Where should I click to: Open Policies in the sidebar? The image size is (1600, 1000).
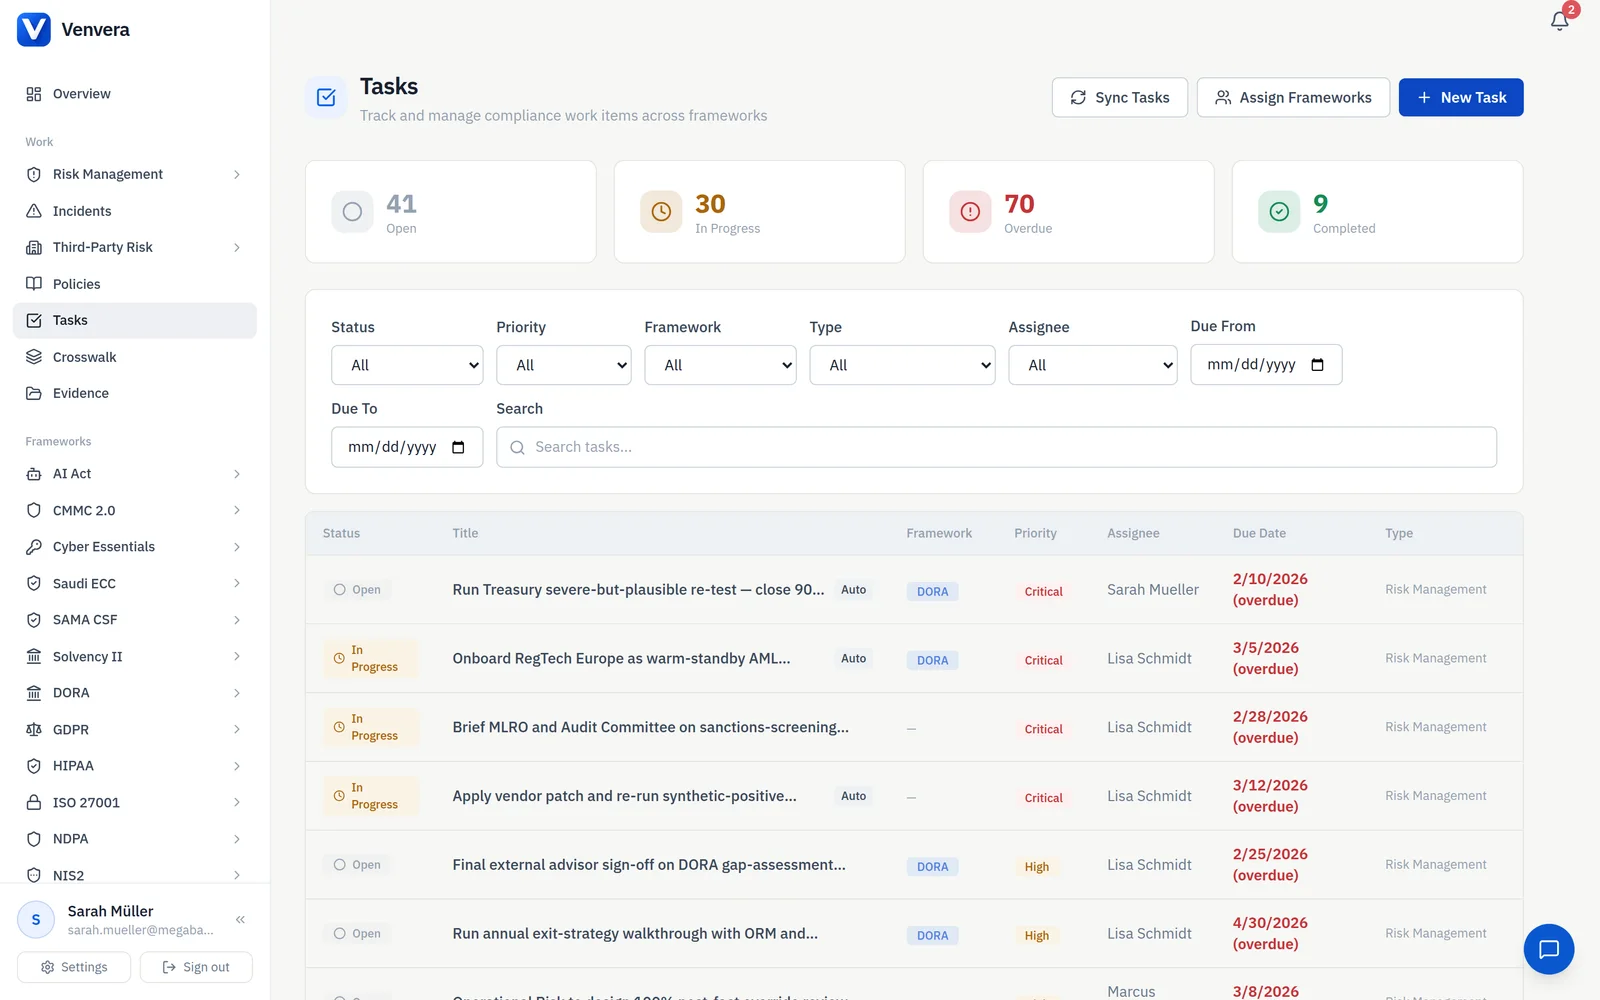(x=135, y=284)
